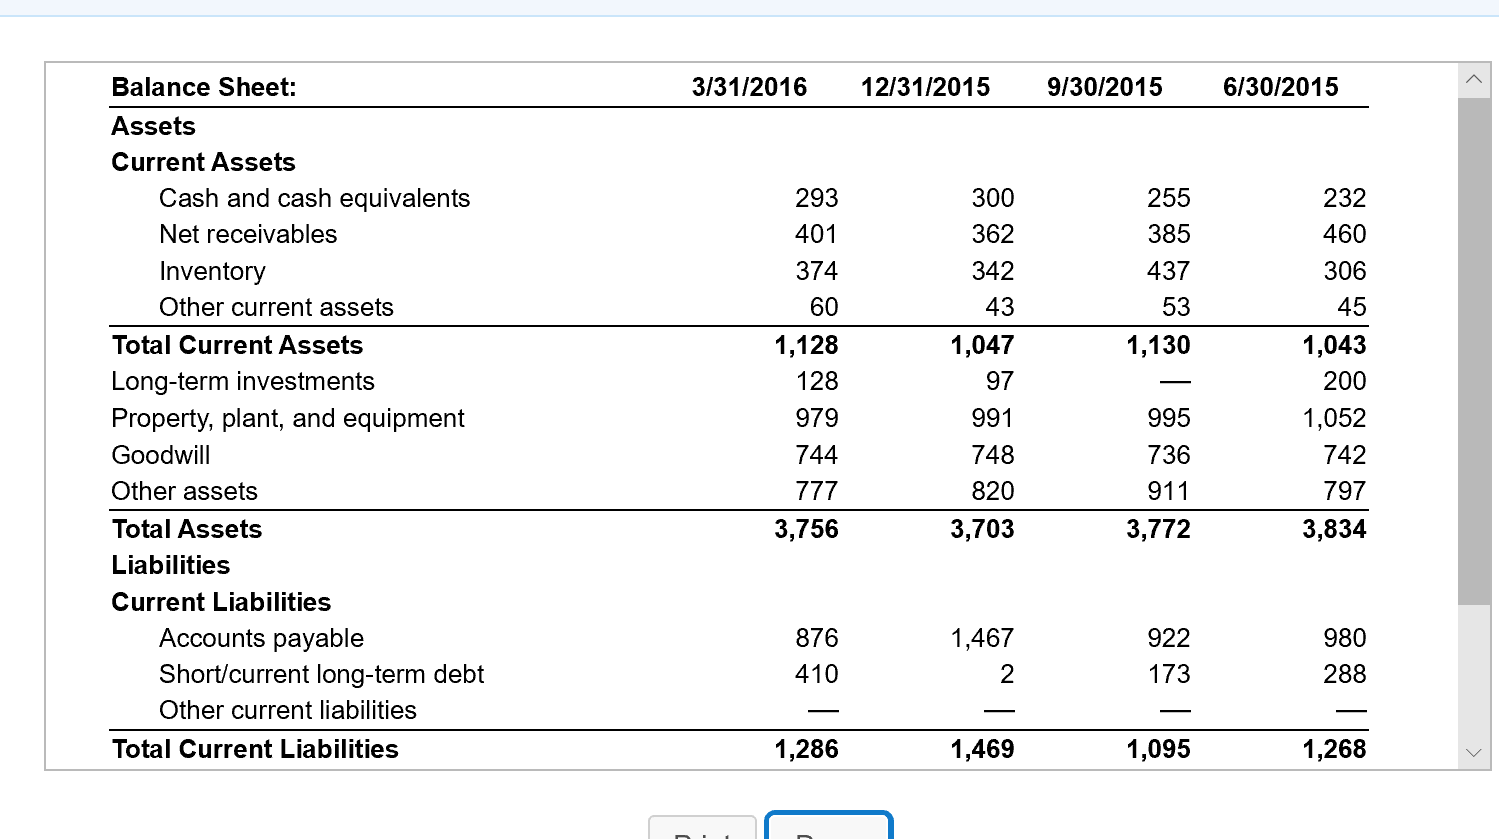Click inventory value 306
Viewport: 1499px width, 839px height.
click(1344, 271)
